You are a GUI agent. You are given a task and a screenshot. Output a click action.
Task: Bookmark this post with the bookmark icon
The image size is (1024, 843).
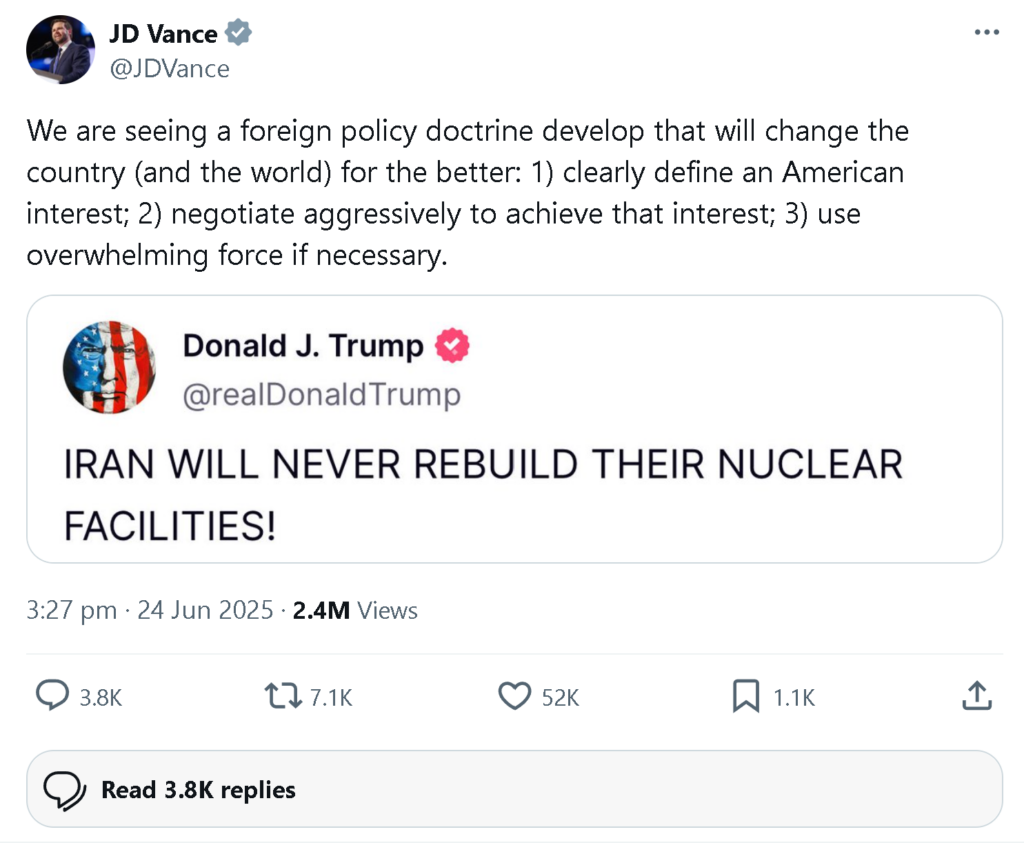[x=746, y=696]
